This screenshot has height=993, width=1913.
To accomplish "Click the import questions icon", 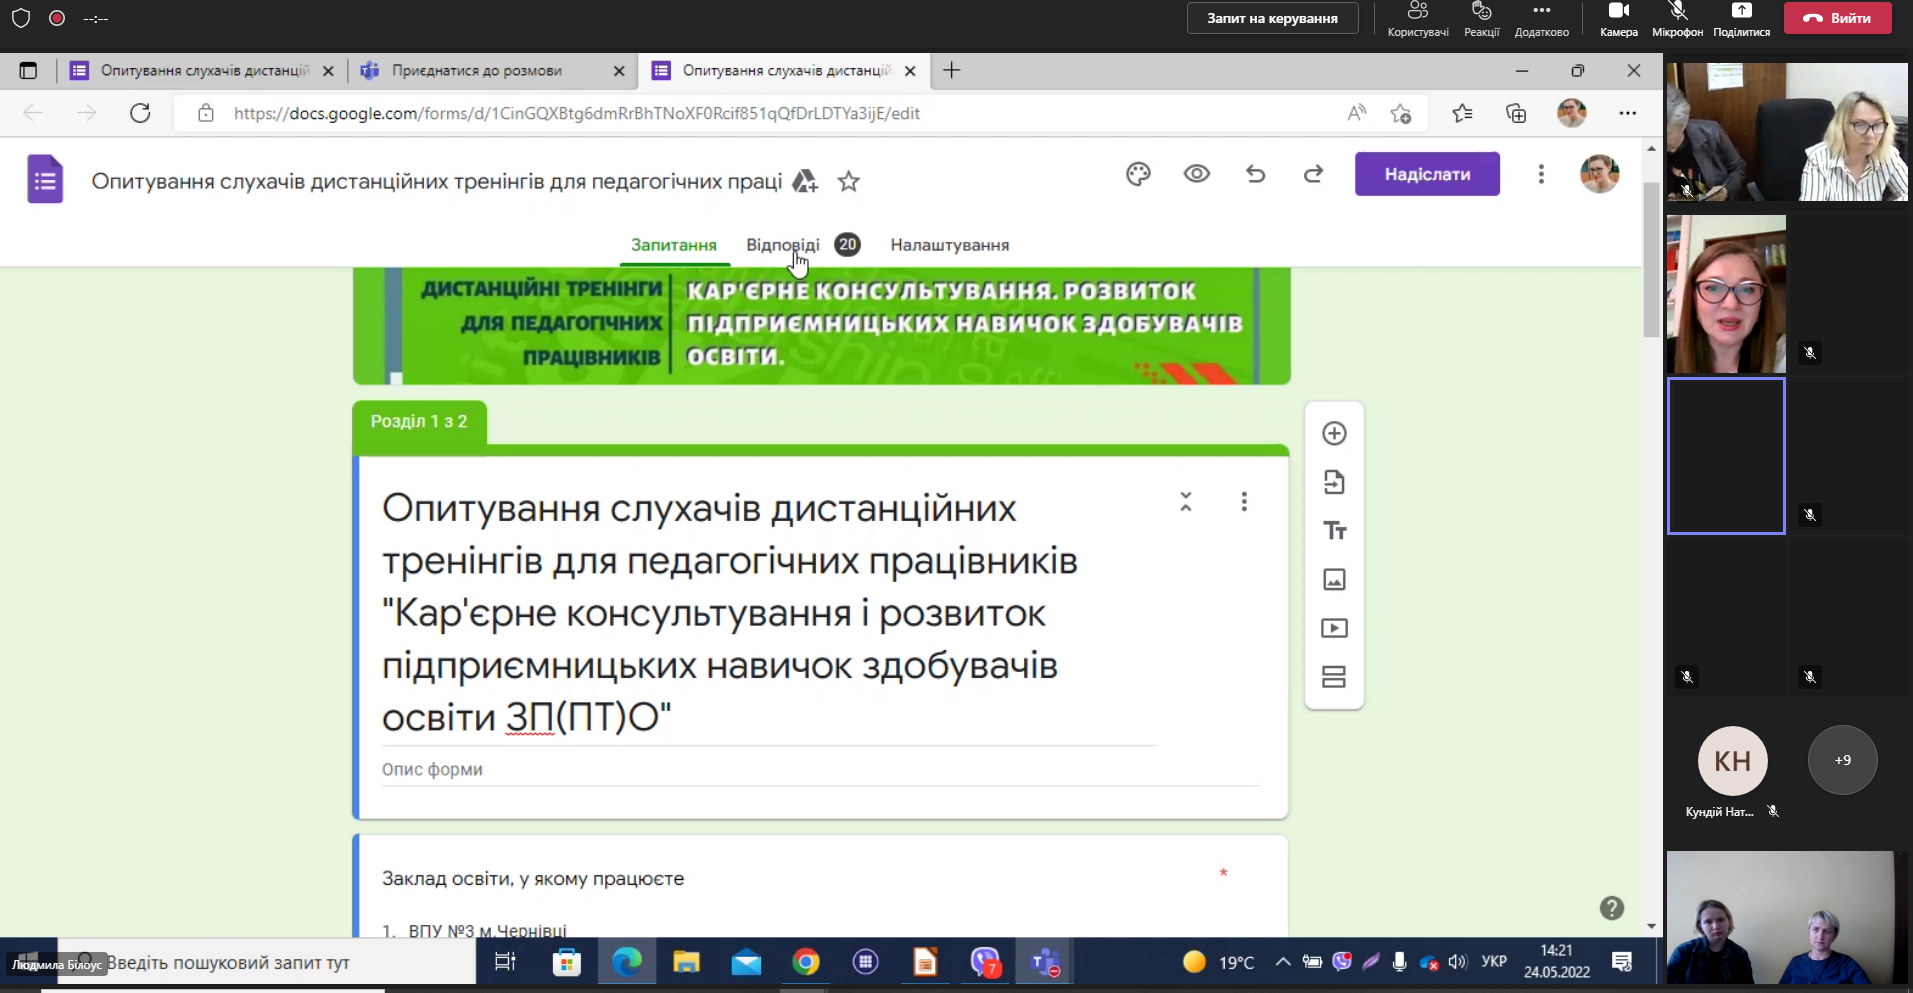I will coord(1334,482).
